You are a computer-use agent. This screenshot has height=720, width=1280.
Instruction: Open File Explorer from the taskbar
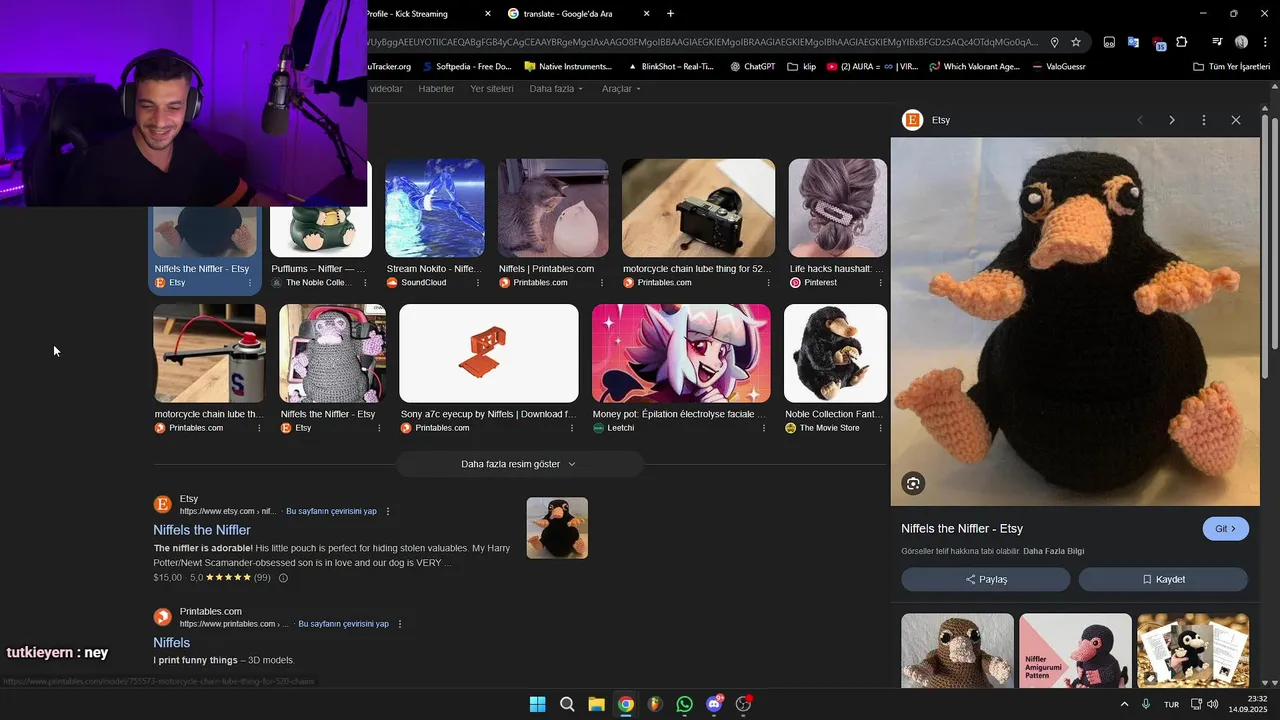596,704
